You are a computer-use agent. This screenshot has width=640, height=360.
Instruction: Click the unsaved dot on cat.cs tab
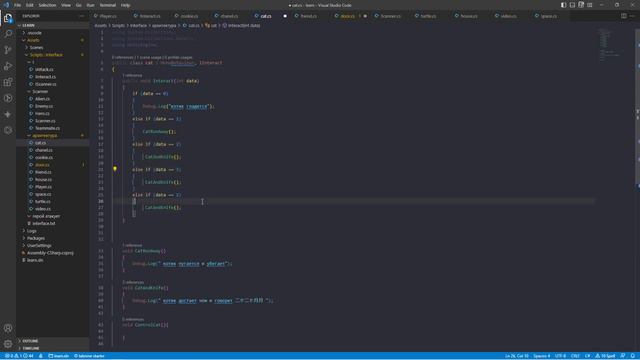[x=285, y=16]
